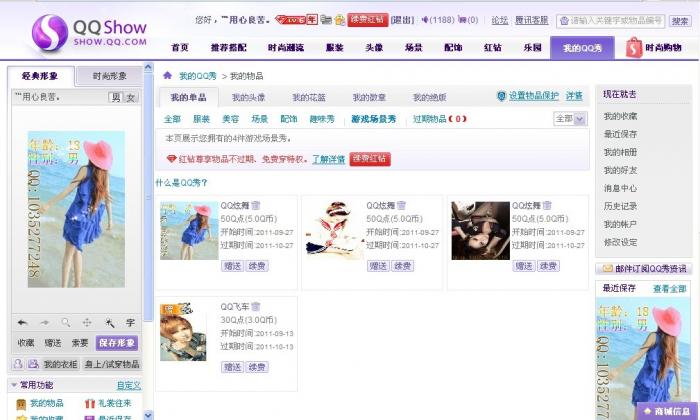Click the envelope icon beside 邮件订阅QQ秀资讯
The height and width of the screenshot is (420, 700).
click(608, 269)
